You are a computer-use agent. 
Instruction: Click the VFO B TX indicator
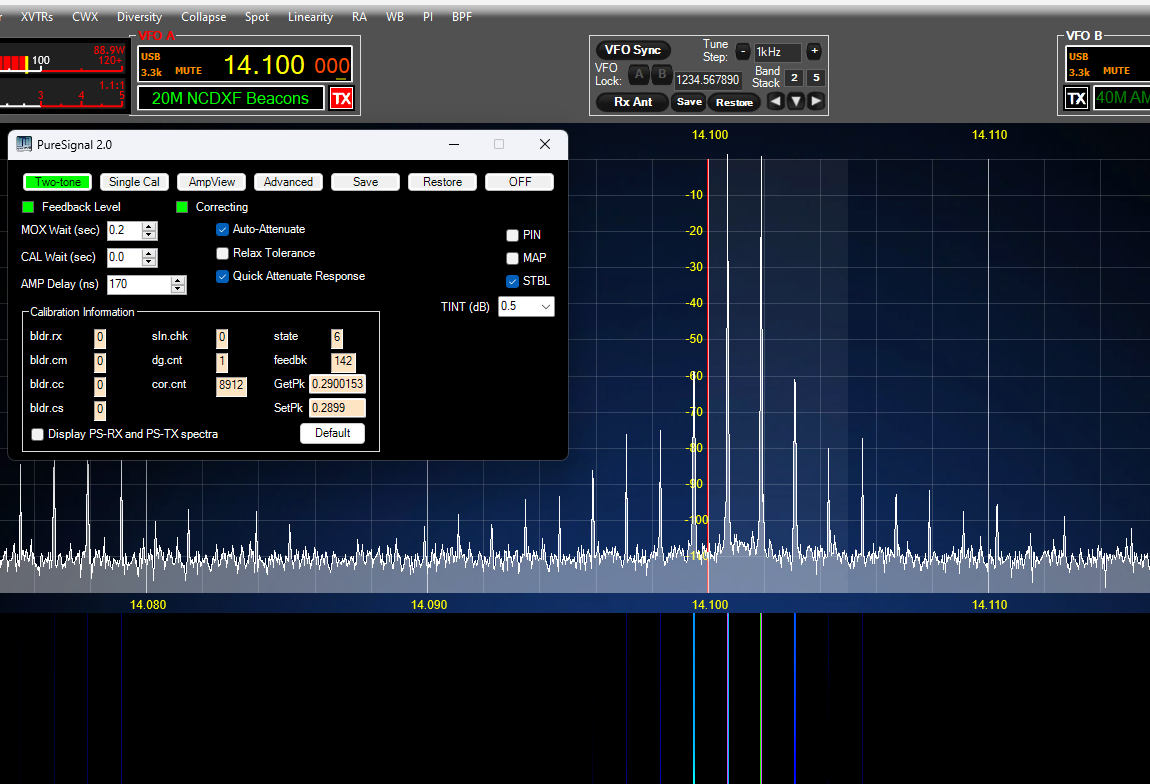tap(1076, 98)
